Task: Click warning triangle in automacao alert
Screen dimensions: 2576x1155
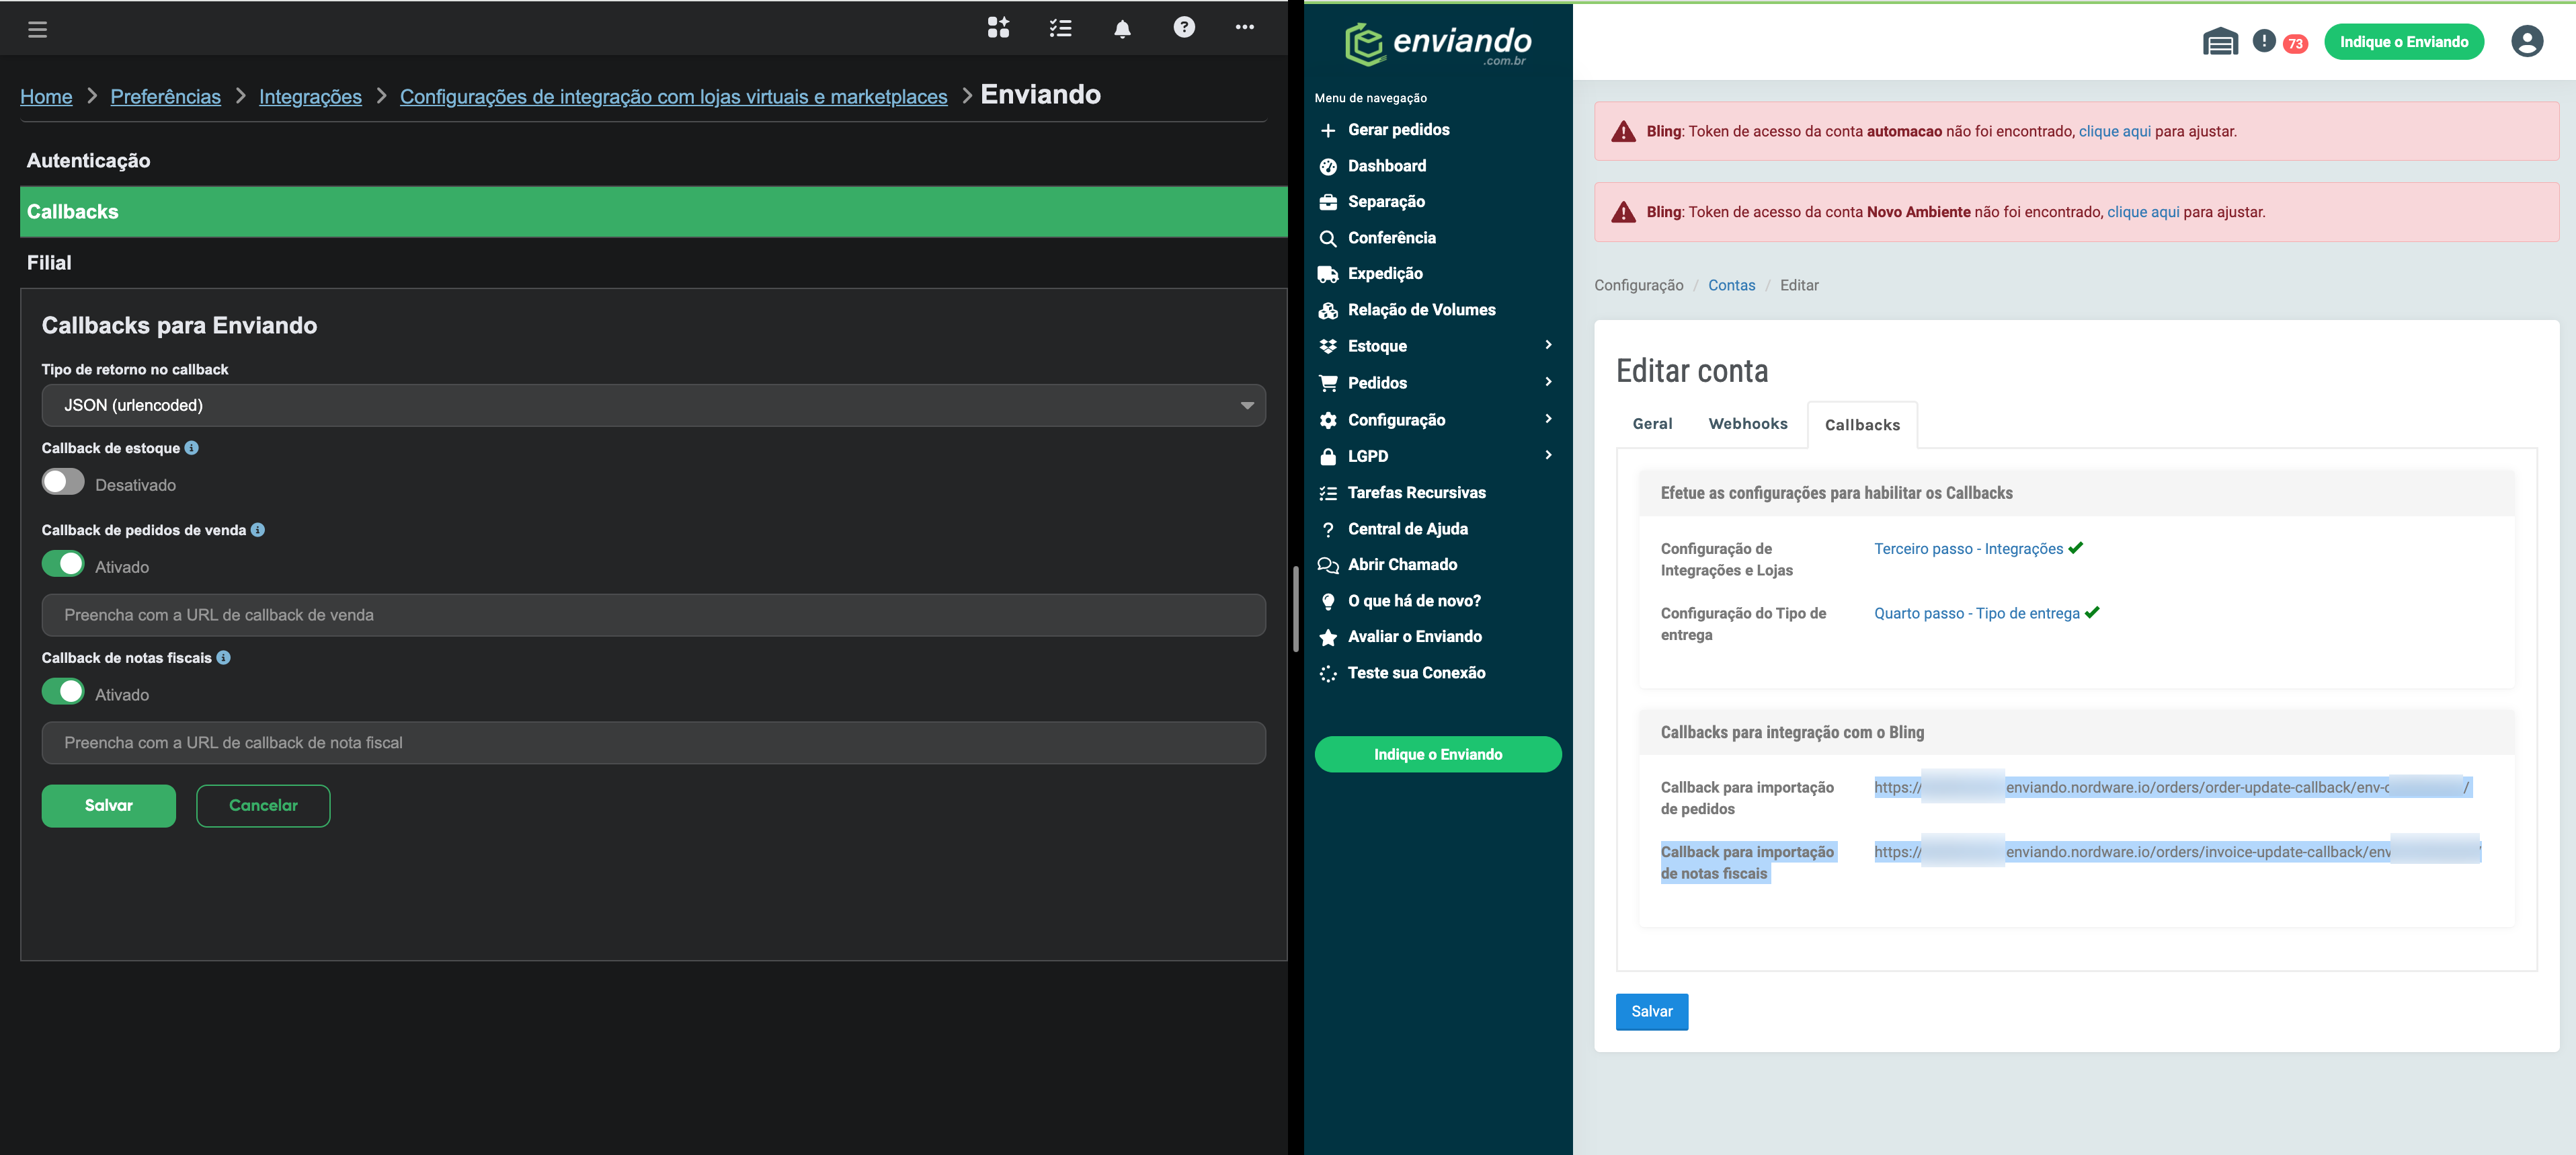Action: tap(1623, 131)
